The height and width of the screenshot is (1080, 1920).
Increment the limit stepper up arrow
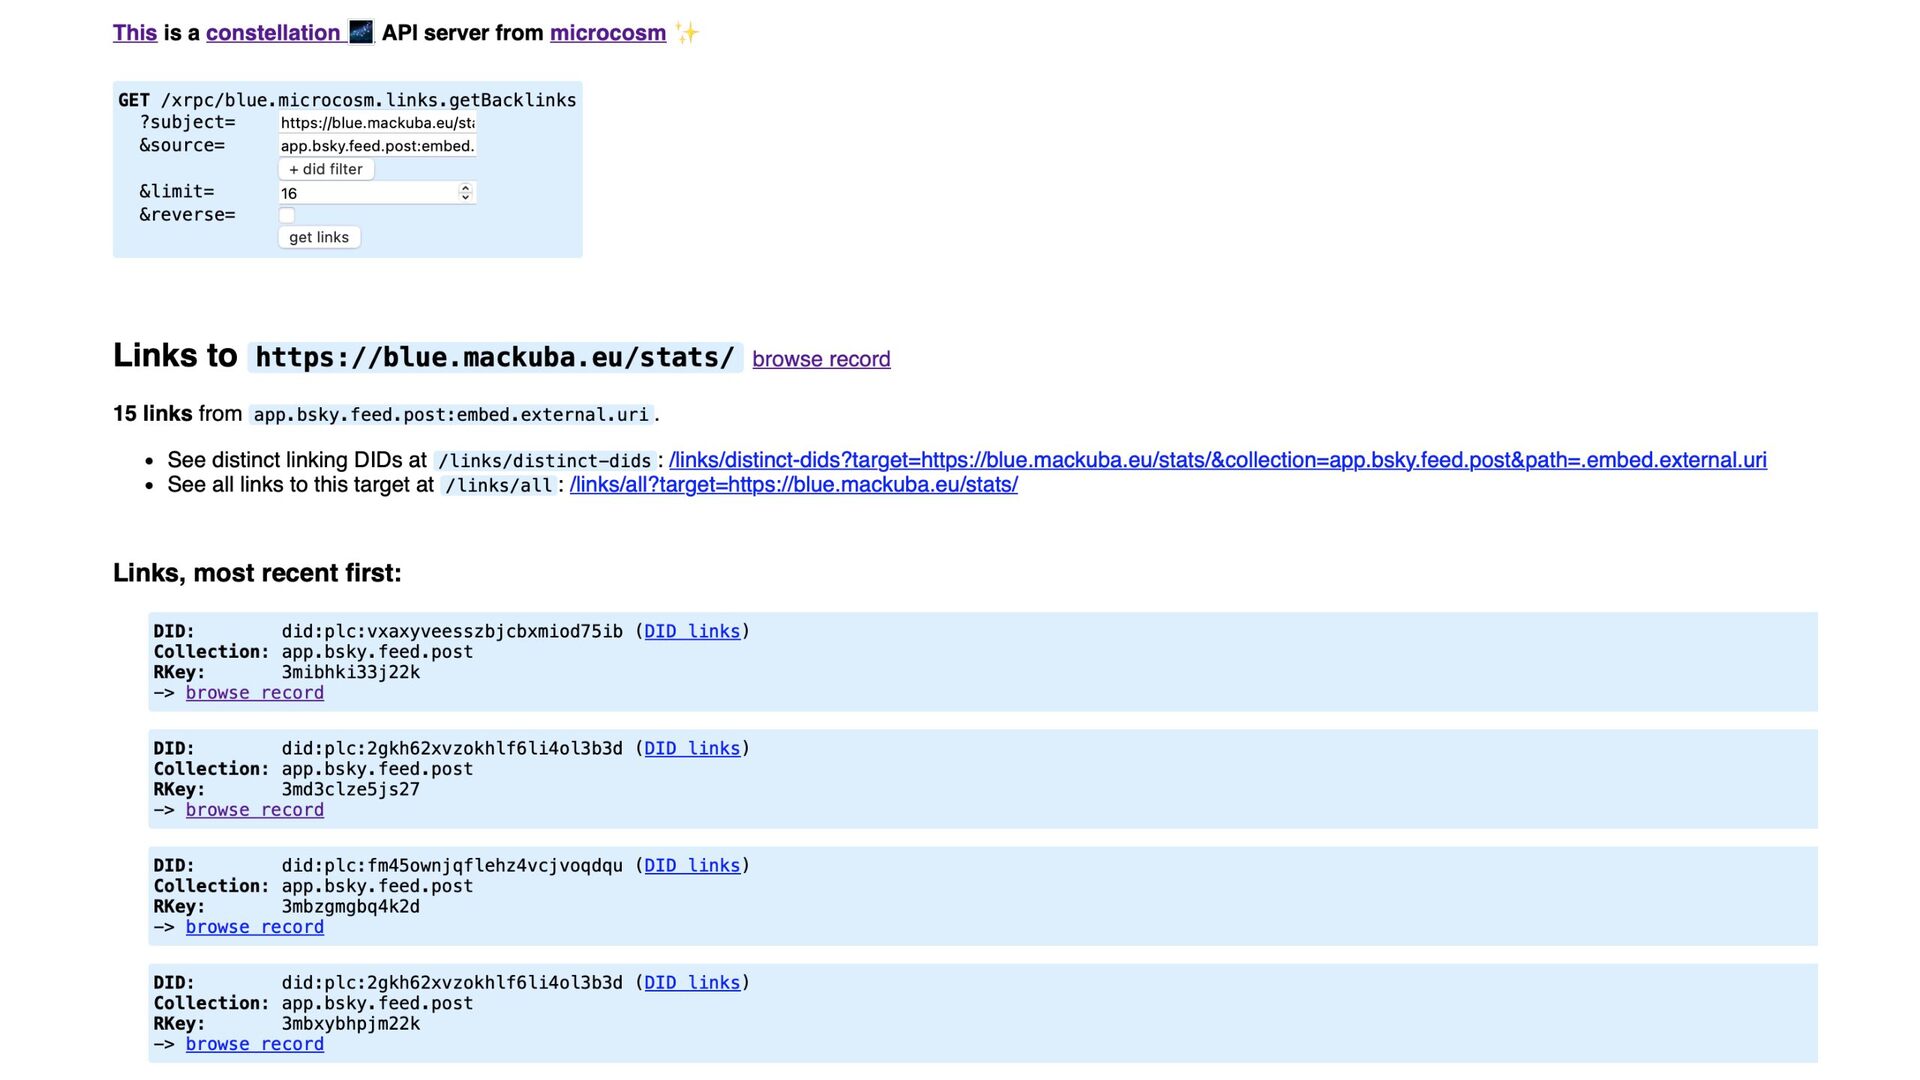[x=465, y=188]
